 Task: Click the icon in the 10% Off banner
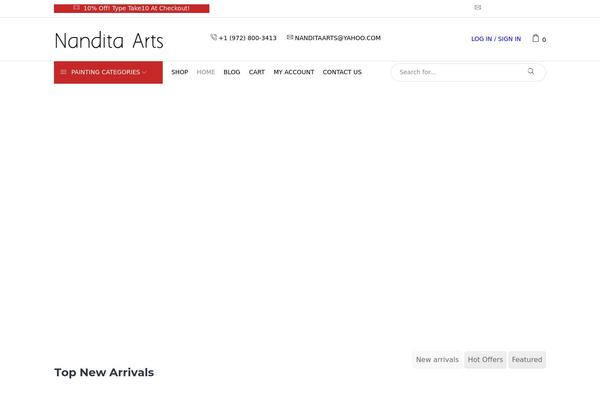coord(77,8)
